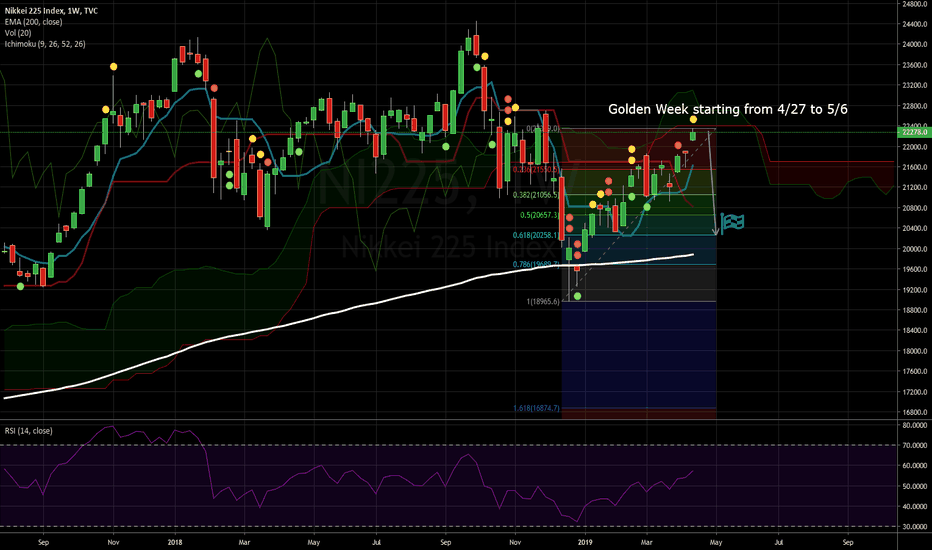Image resolution: width=932 pixels, height=550 pixels.
Task: Click the 24800.0 price axis label
Action: pyautogui.click(x=914, y=4)
